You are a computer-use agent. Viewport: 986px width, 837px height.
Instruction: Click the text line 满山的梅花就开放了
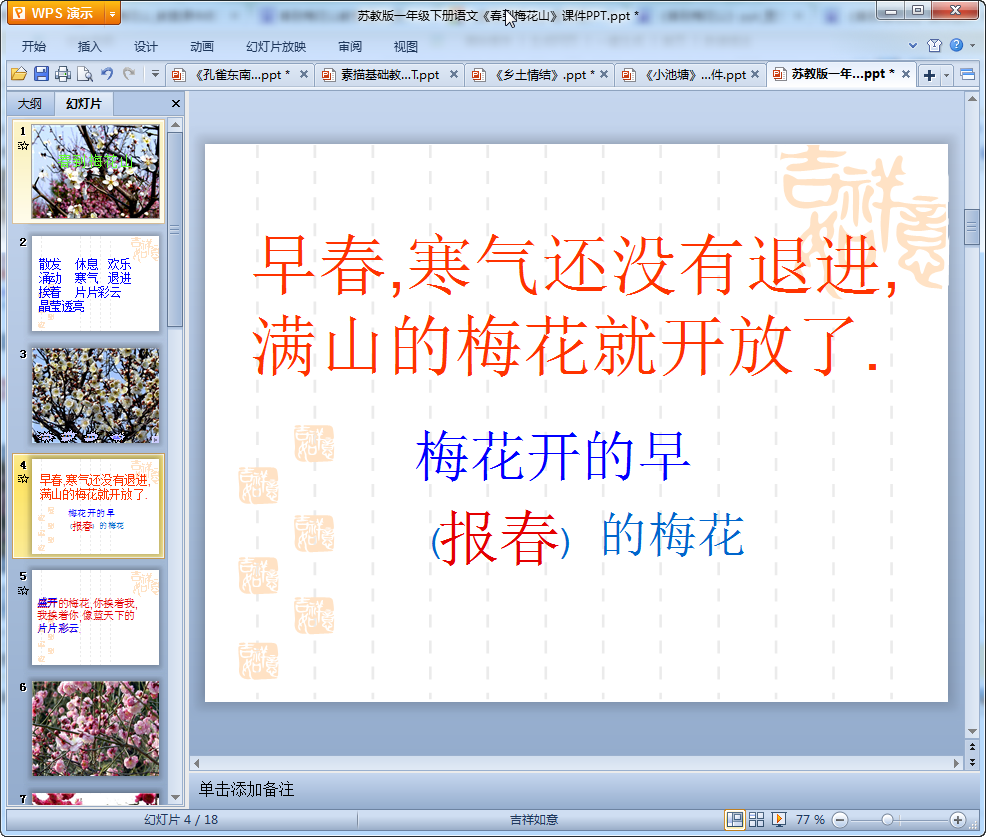pos(565,346)
